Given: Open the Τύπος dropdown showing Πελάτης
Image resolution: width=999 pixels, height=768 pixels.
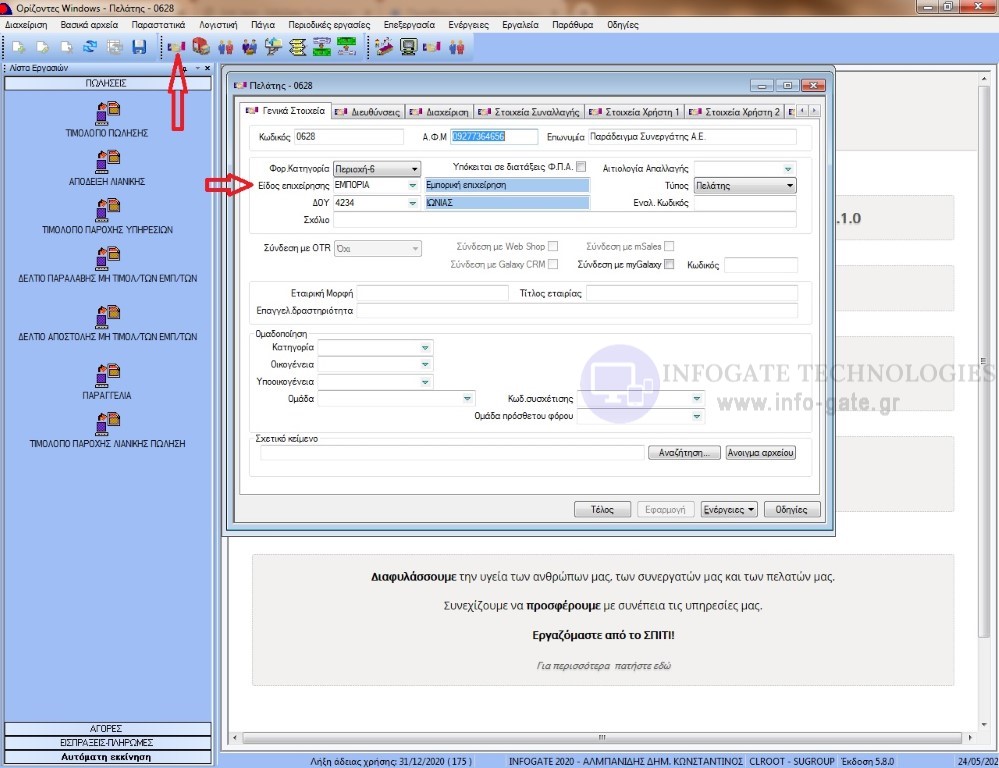Looking at the screenshot, I should click(x=789, y=186).
